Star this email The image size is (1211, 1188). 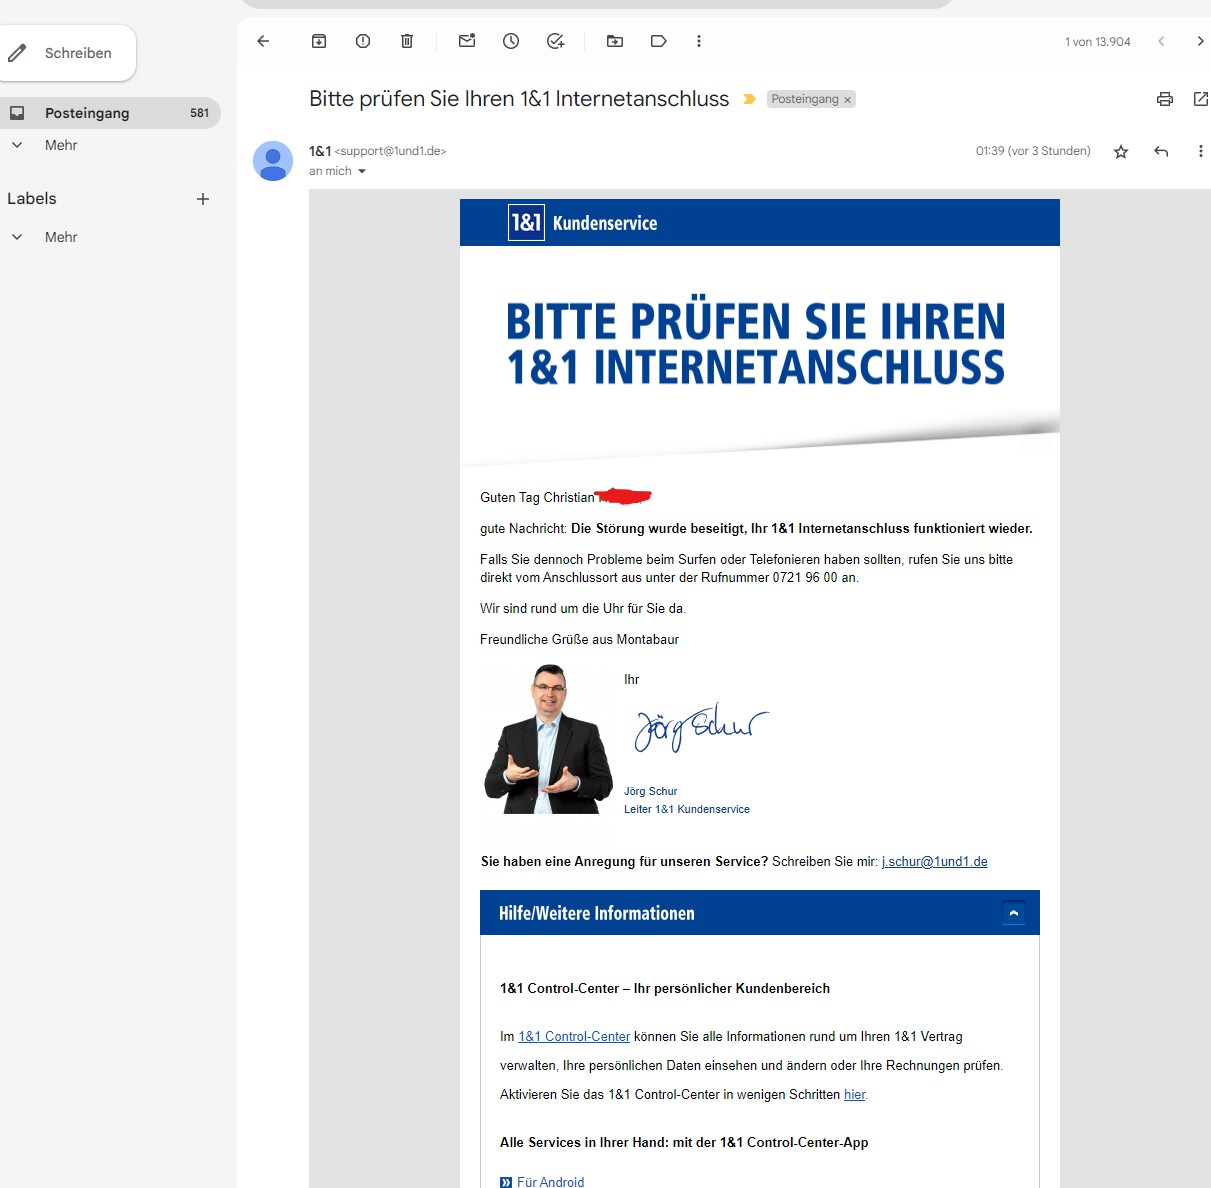[1121, 152]
